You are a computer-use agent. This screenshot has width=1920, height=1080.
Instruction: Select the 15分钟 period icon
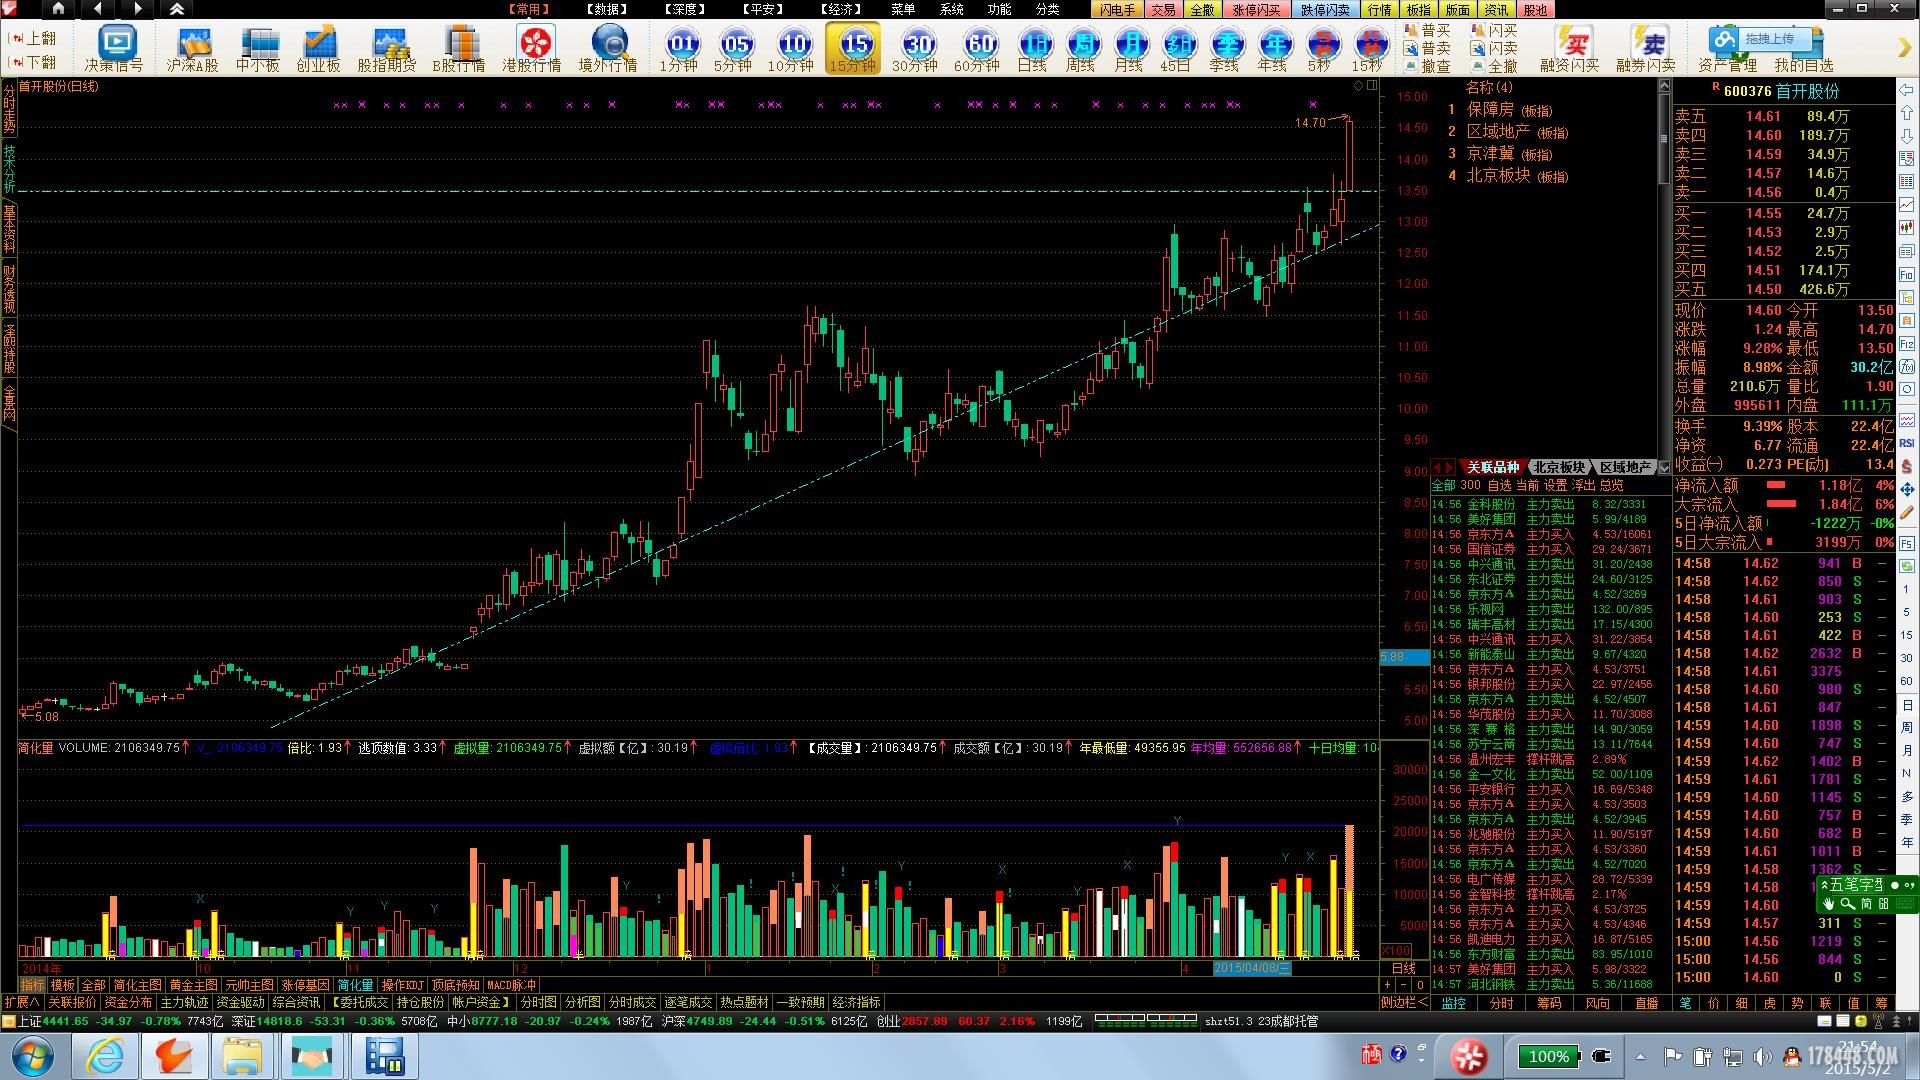pyautogui.click(x=854, y=48)
